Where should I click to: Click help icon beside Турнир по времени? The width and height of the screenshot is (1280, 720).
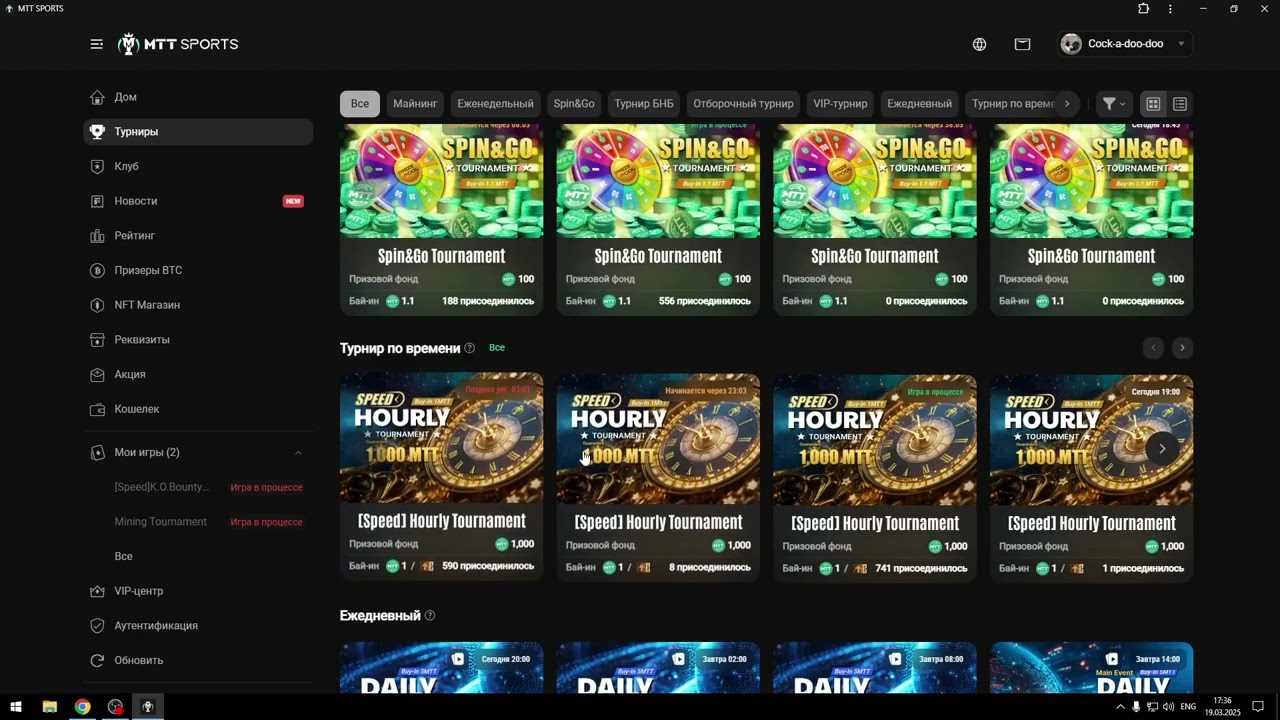[470, 348]
